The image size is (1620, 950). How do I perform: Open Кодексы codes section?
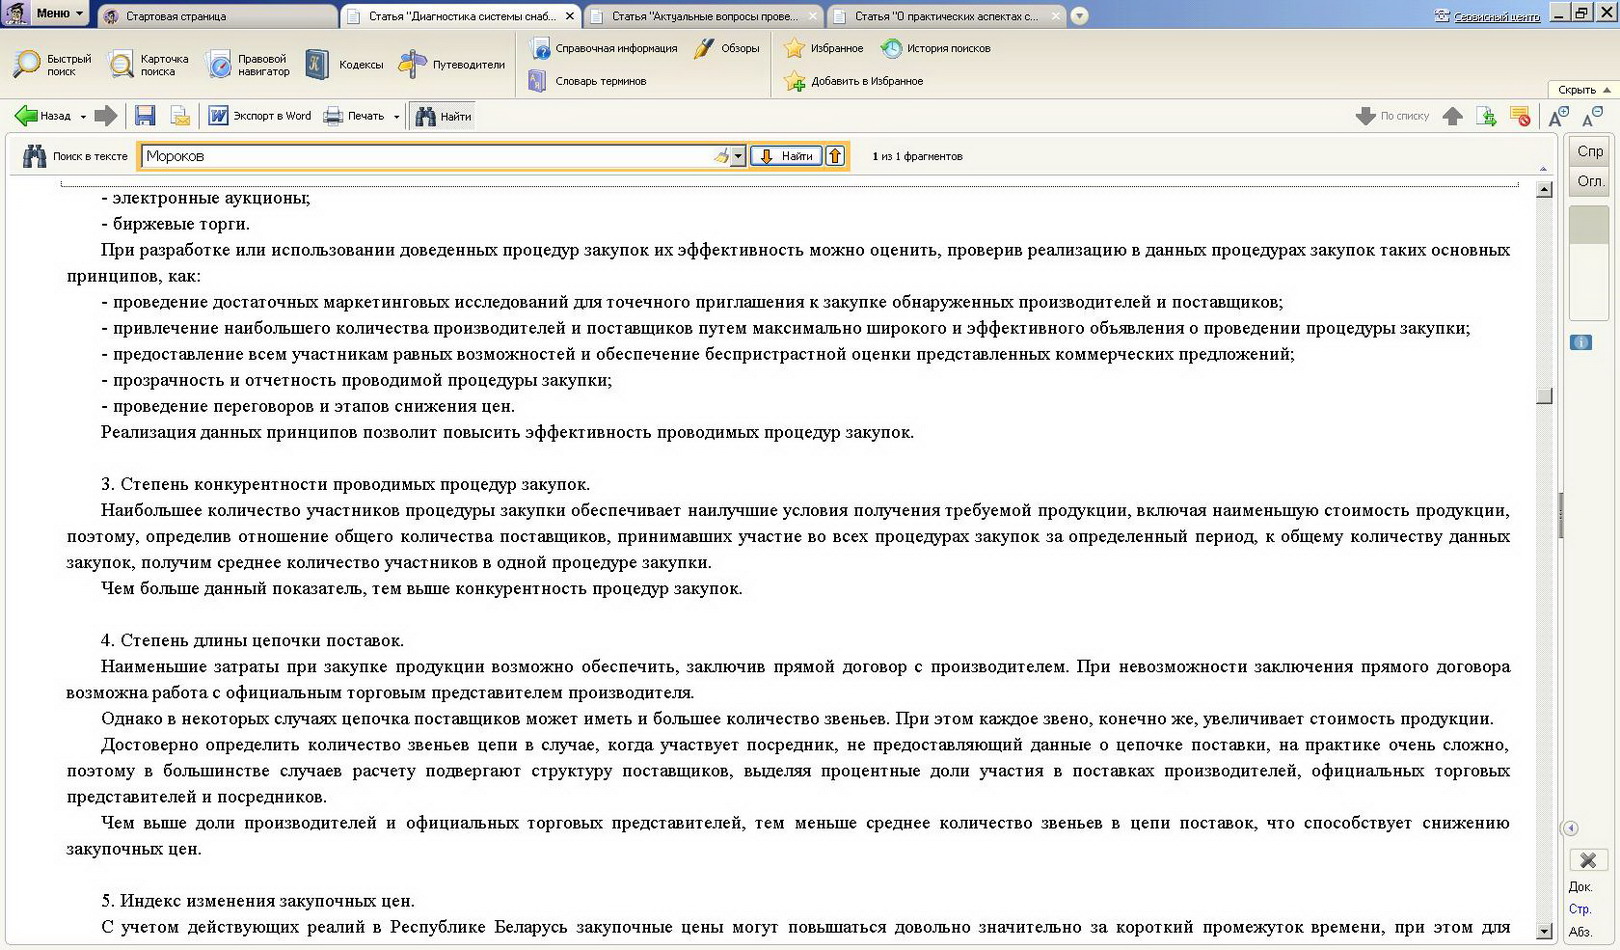(345, 65)
